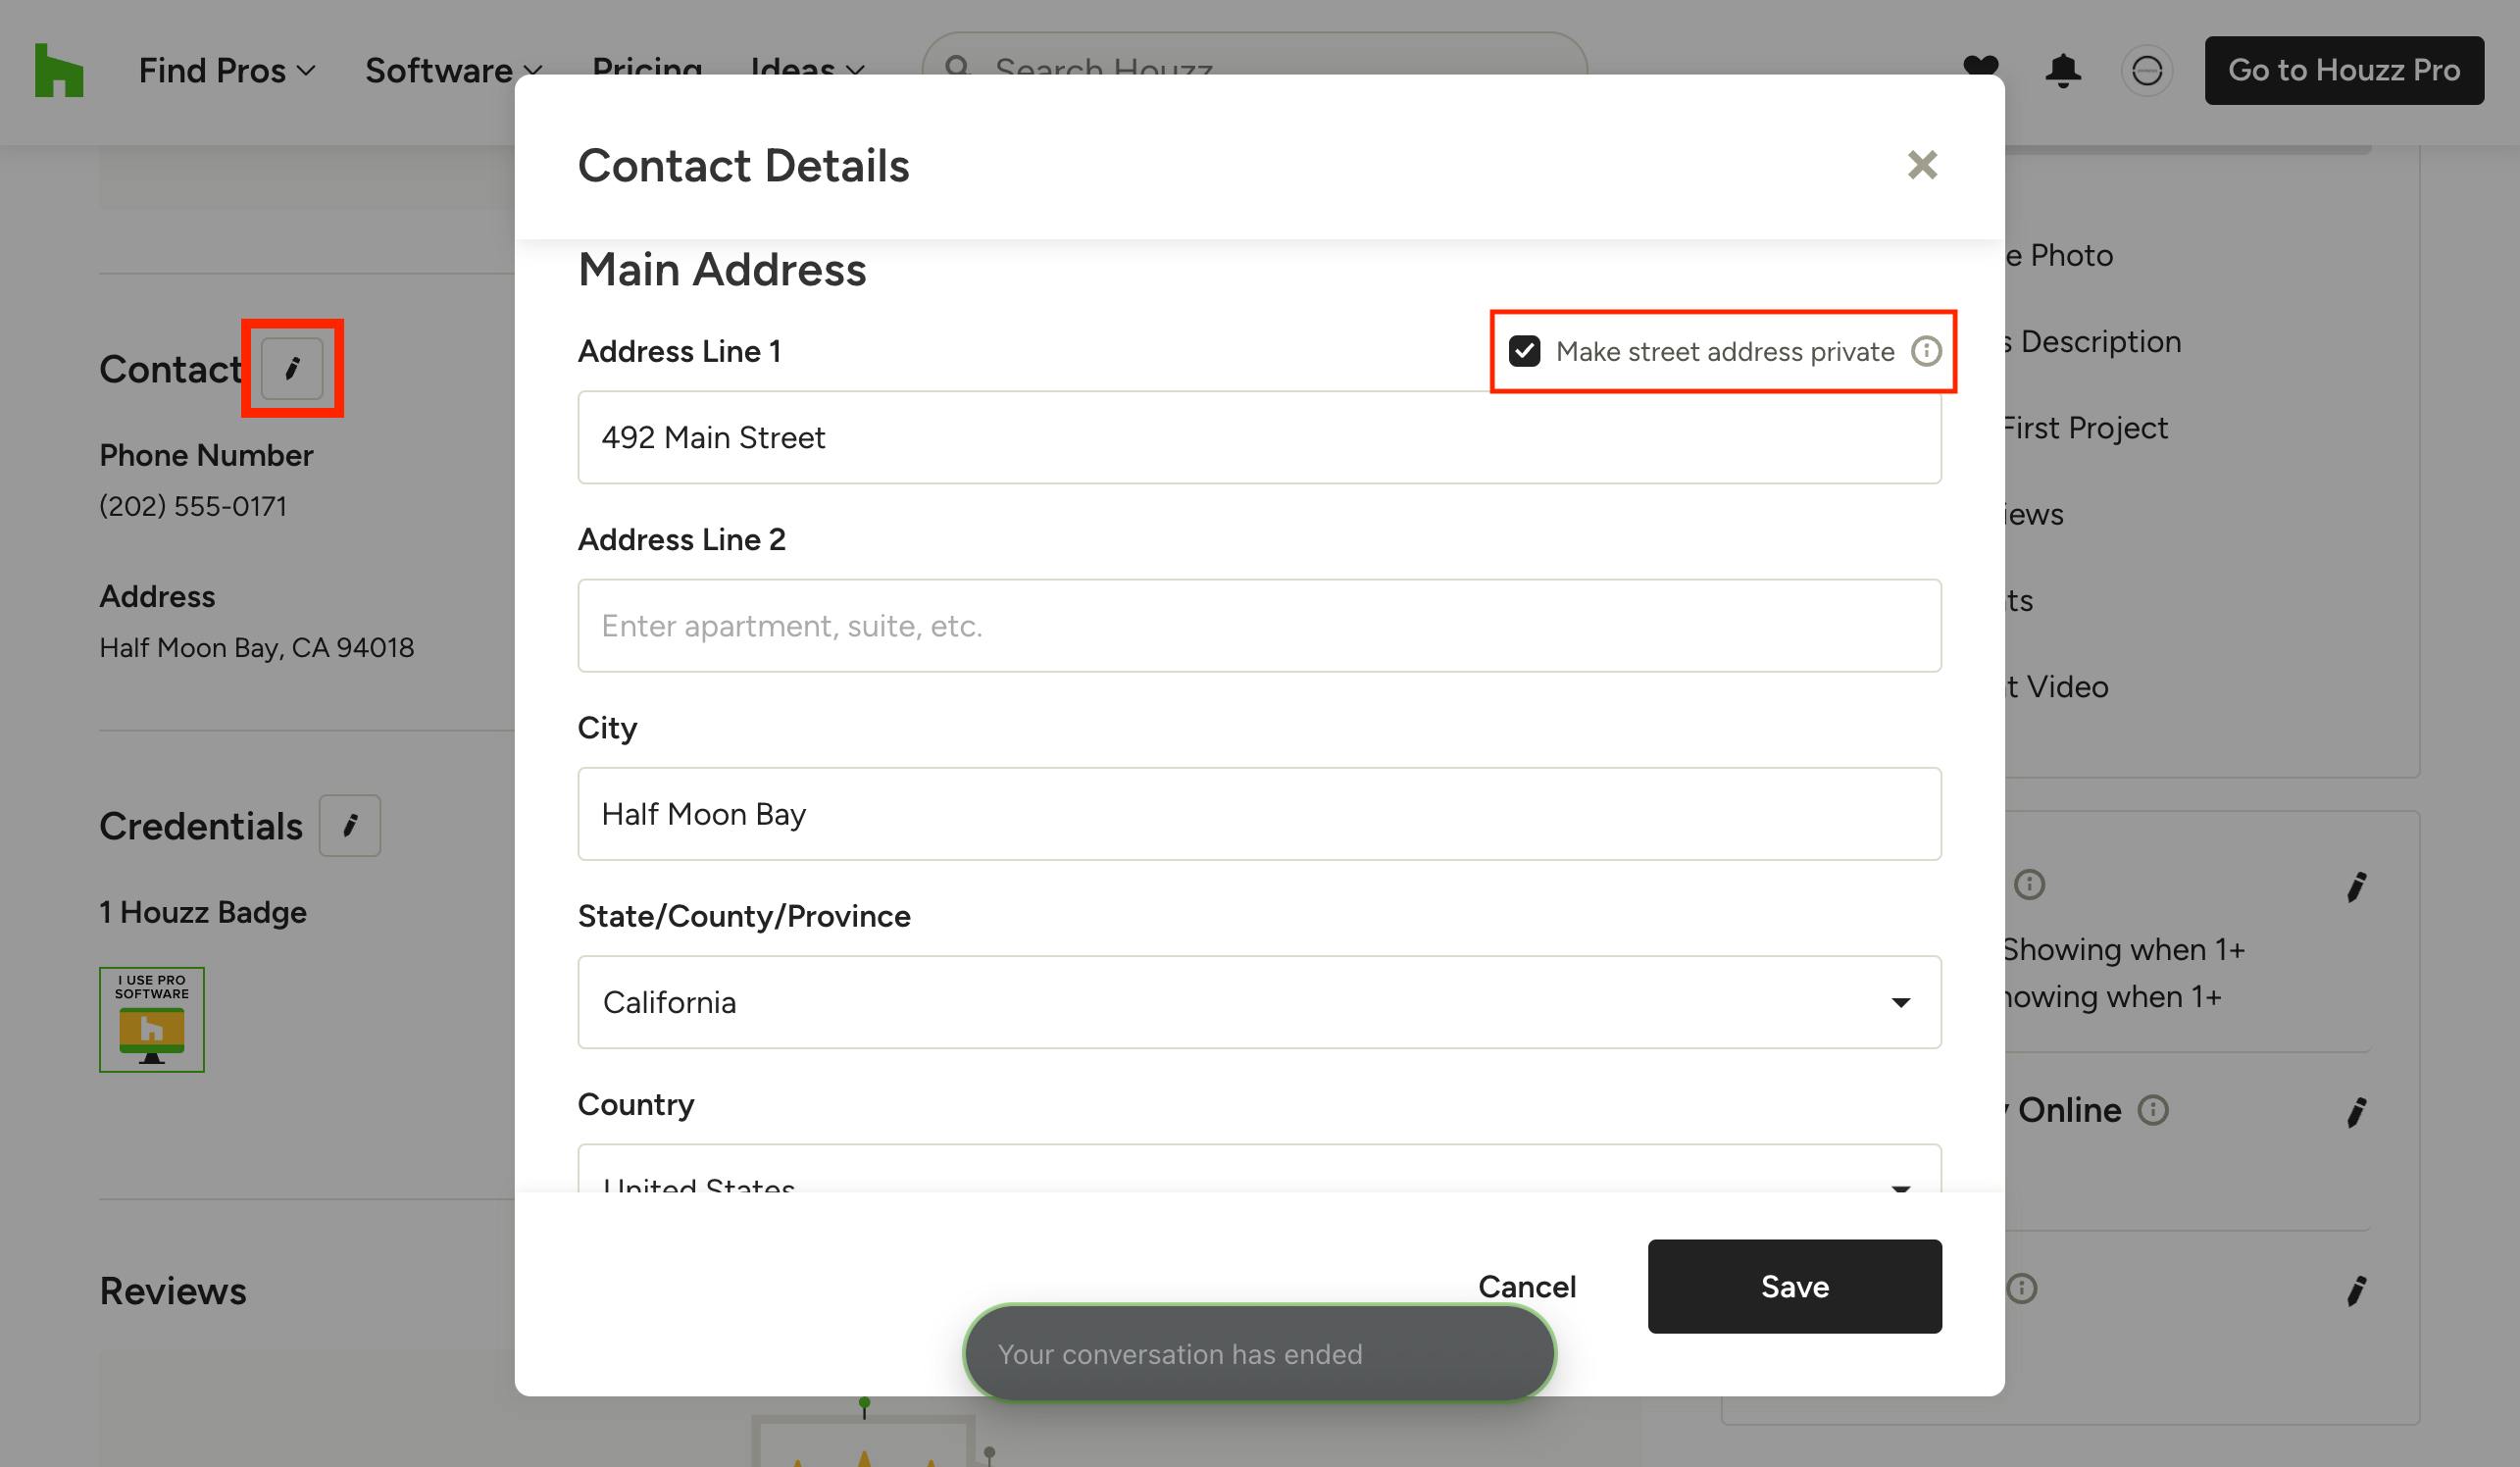Open the Software menu
The image size is (2520, 1467).
(x=454, y=71)
